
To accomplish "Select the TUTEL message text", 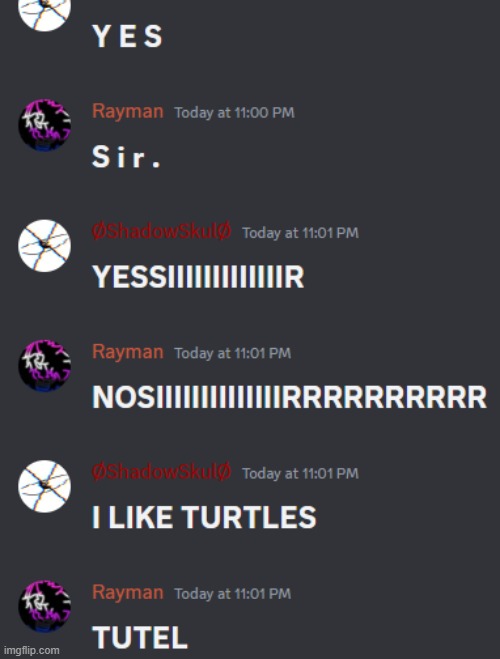I will coord(140,638).
